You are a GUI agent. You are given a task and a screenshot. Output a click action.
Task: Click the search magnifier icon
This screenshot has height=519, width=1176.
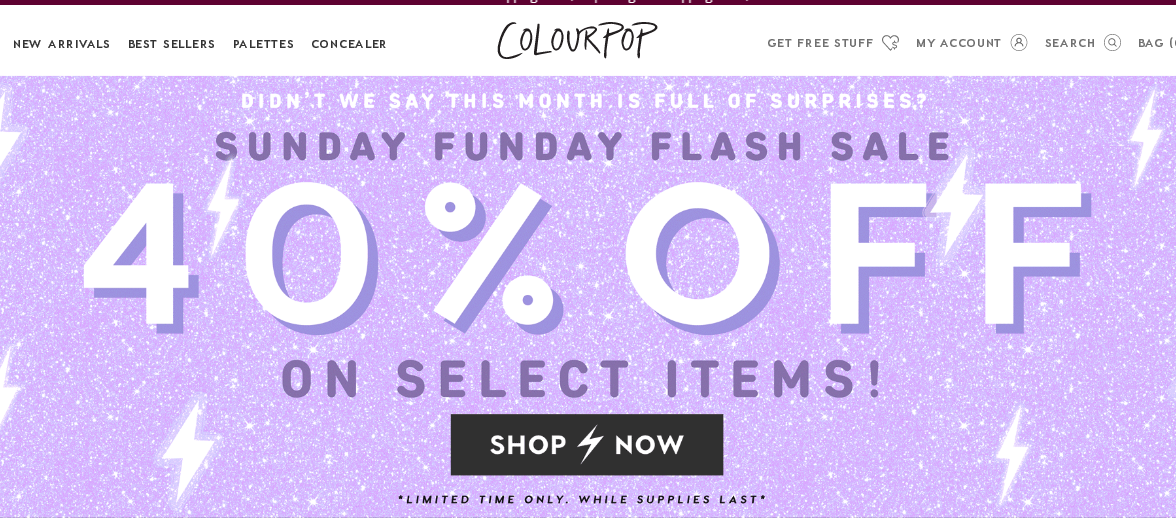coord(1112,43)
